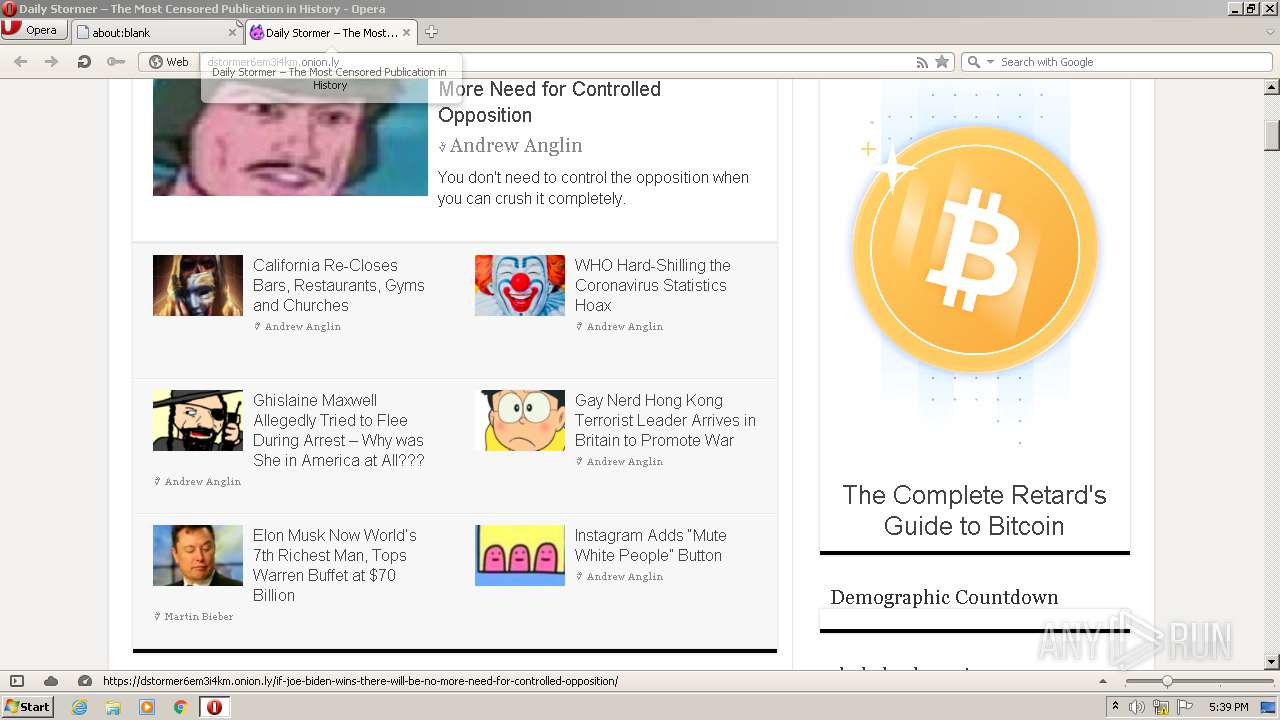This screenshot has width=1280, height=720.
Task: Click the Opera Link cloud icon
Action: (51, 681)
